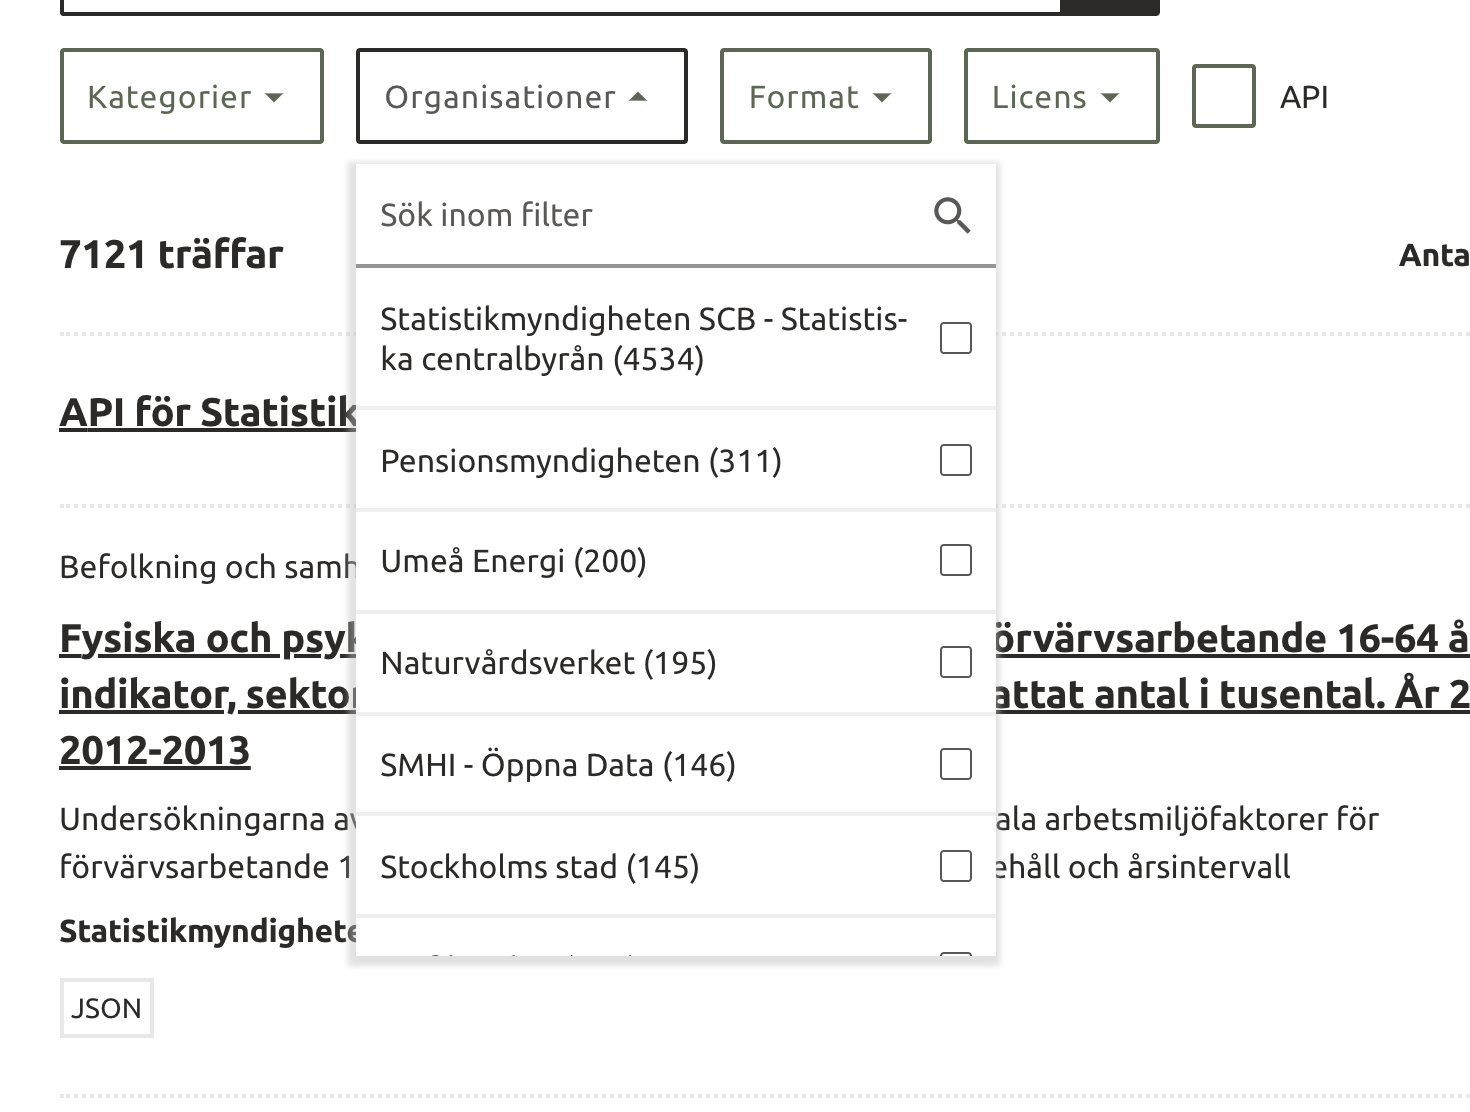Tick the Stockholms stad checkbox
The image size is (1470, 1112).
[x=955, y=866]
